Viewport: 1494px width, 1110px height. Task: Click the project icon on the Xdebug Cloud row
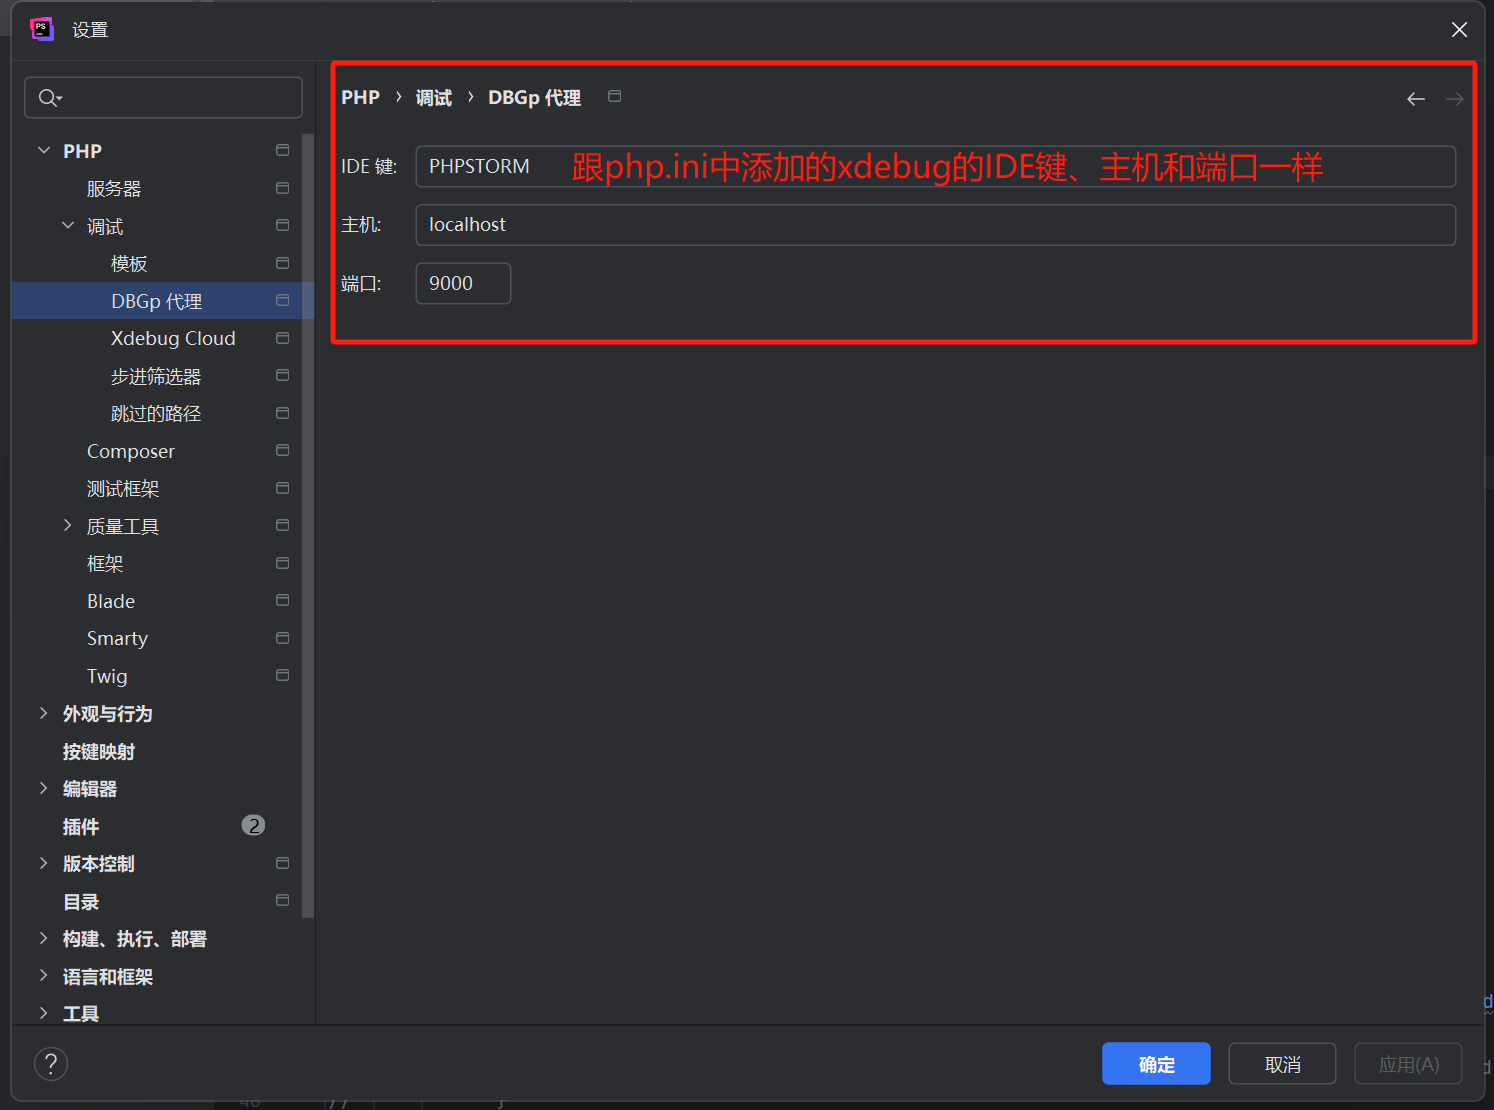[283, 338]
